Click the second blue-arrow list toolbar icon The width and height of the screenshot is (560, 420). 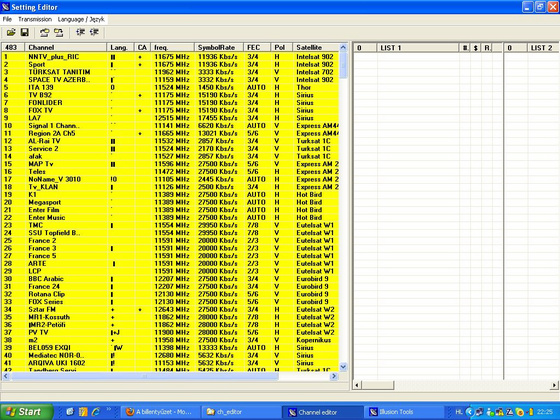point(94,32)
